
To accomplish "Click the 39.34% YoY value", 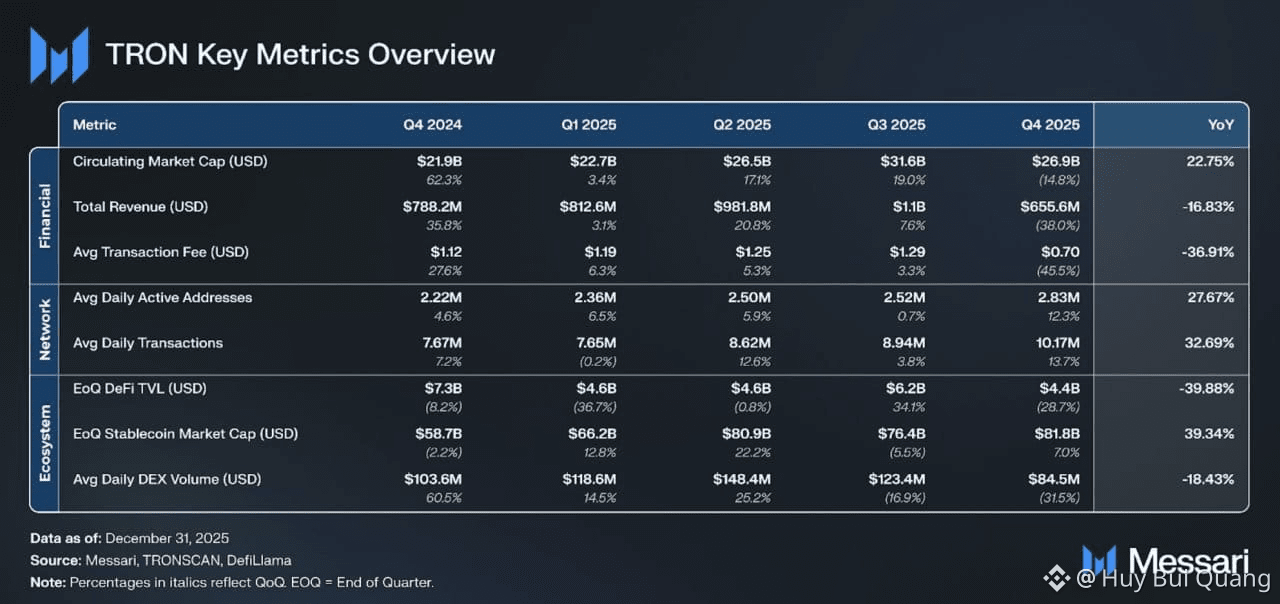I will click(1209, 434).
